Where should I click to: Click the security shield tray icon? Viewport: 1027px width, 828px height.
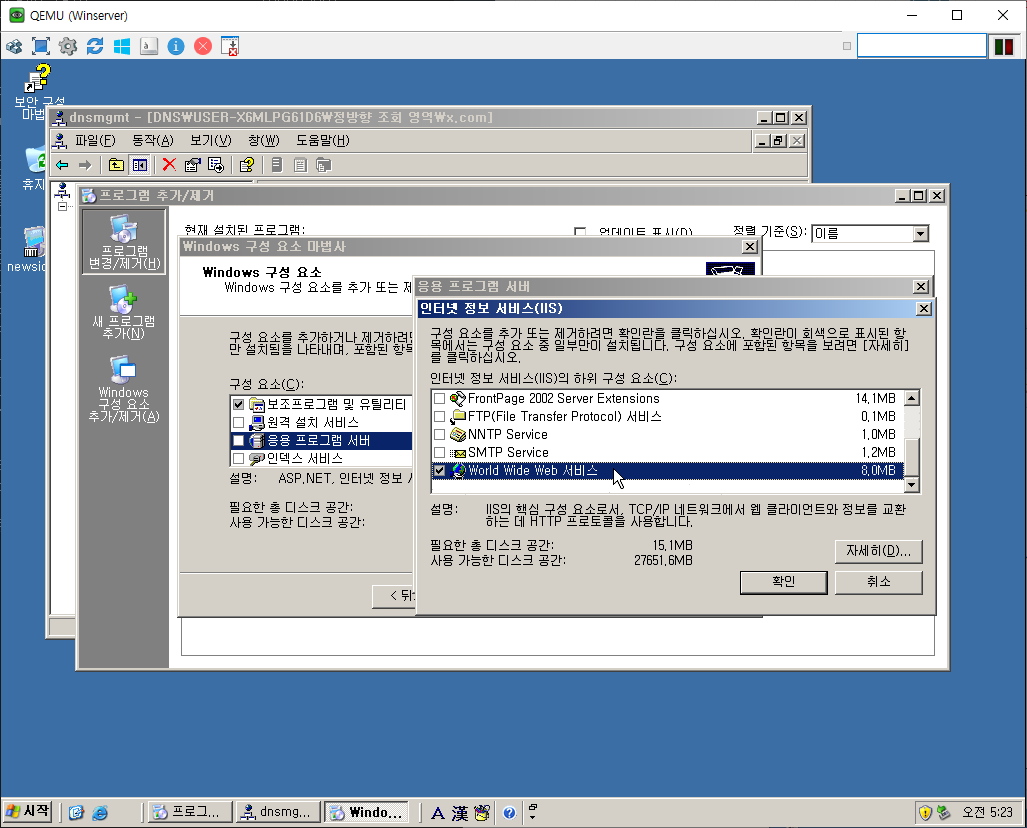pyautogui.click(x=925, y=813)
